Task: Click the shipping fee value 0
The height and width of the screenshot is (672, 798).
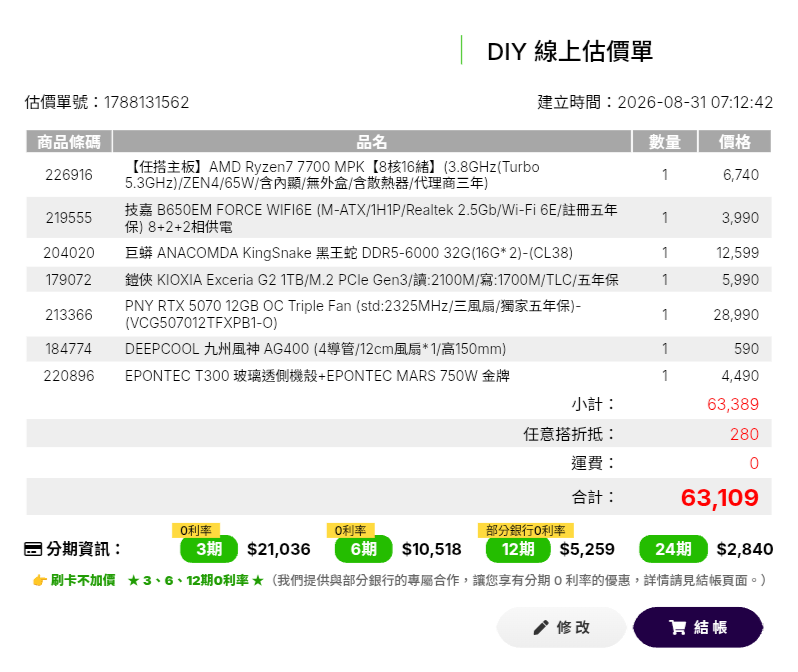Action: 754,463
